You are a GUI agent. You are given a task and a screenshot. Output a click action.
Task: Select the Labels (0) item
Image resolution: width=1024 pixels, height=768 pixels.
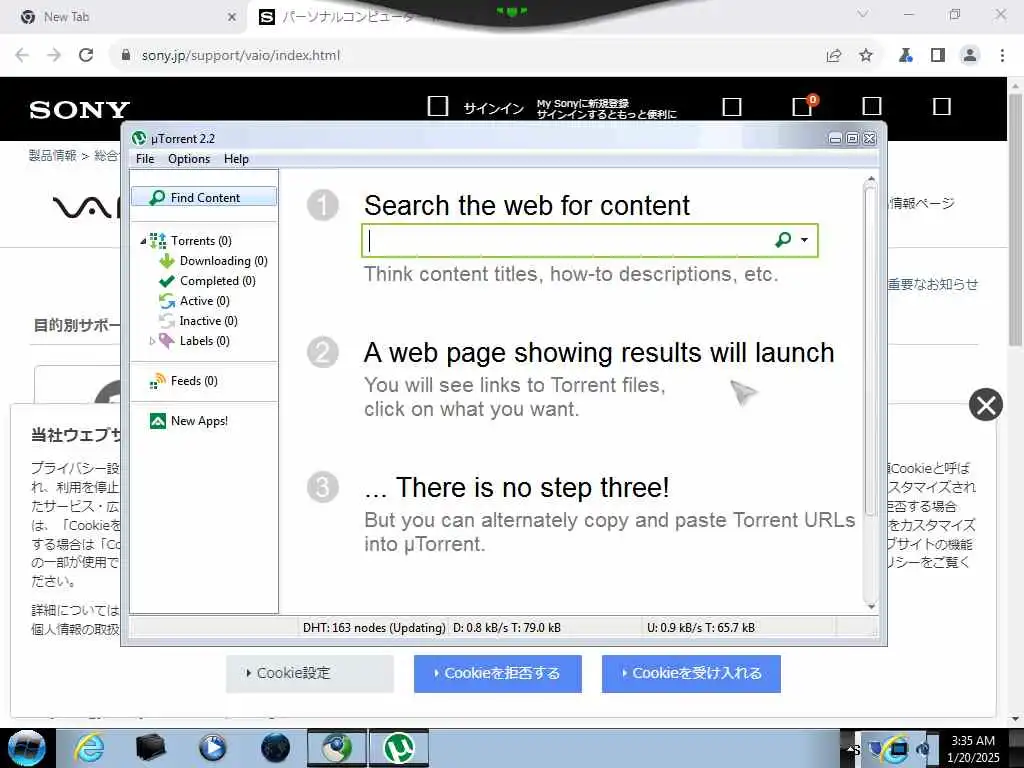click(x=204, y=341)
